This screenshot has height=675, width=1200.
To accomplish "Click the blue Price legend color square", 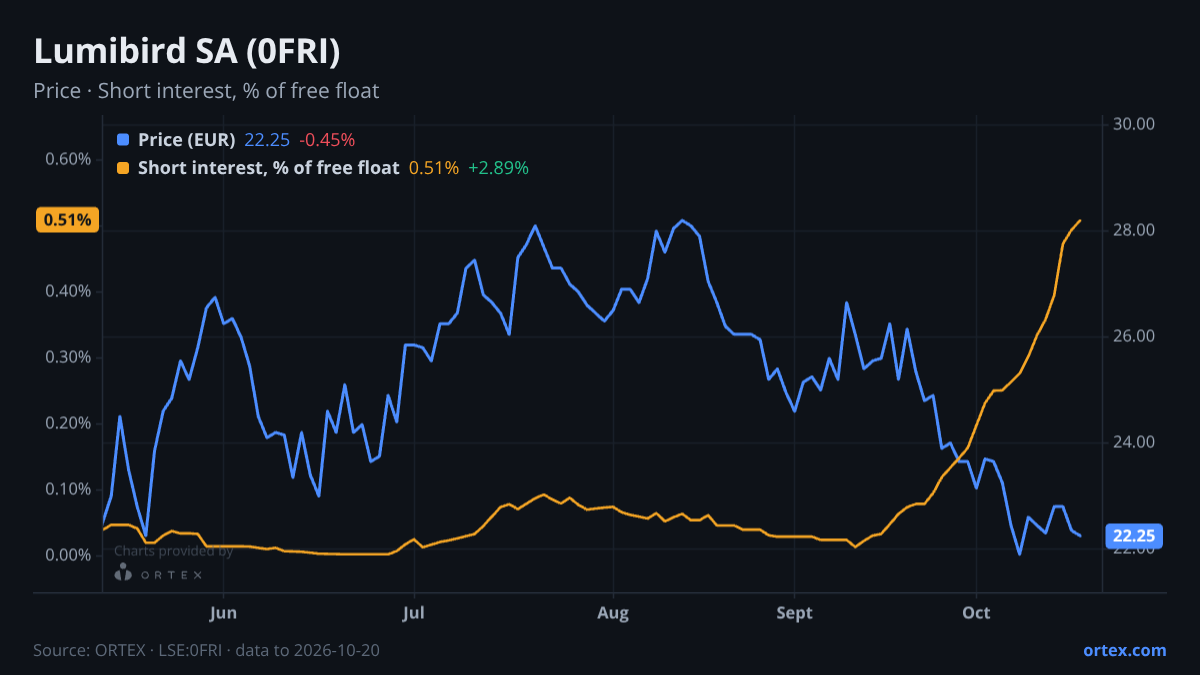I will 123,140.
